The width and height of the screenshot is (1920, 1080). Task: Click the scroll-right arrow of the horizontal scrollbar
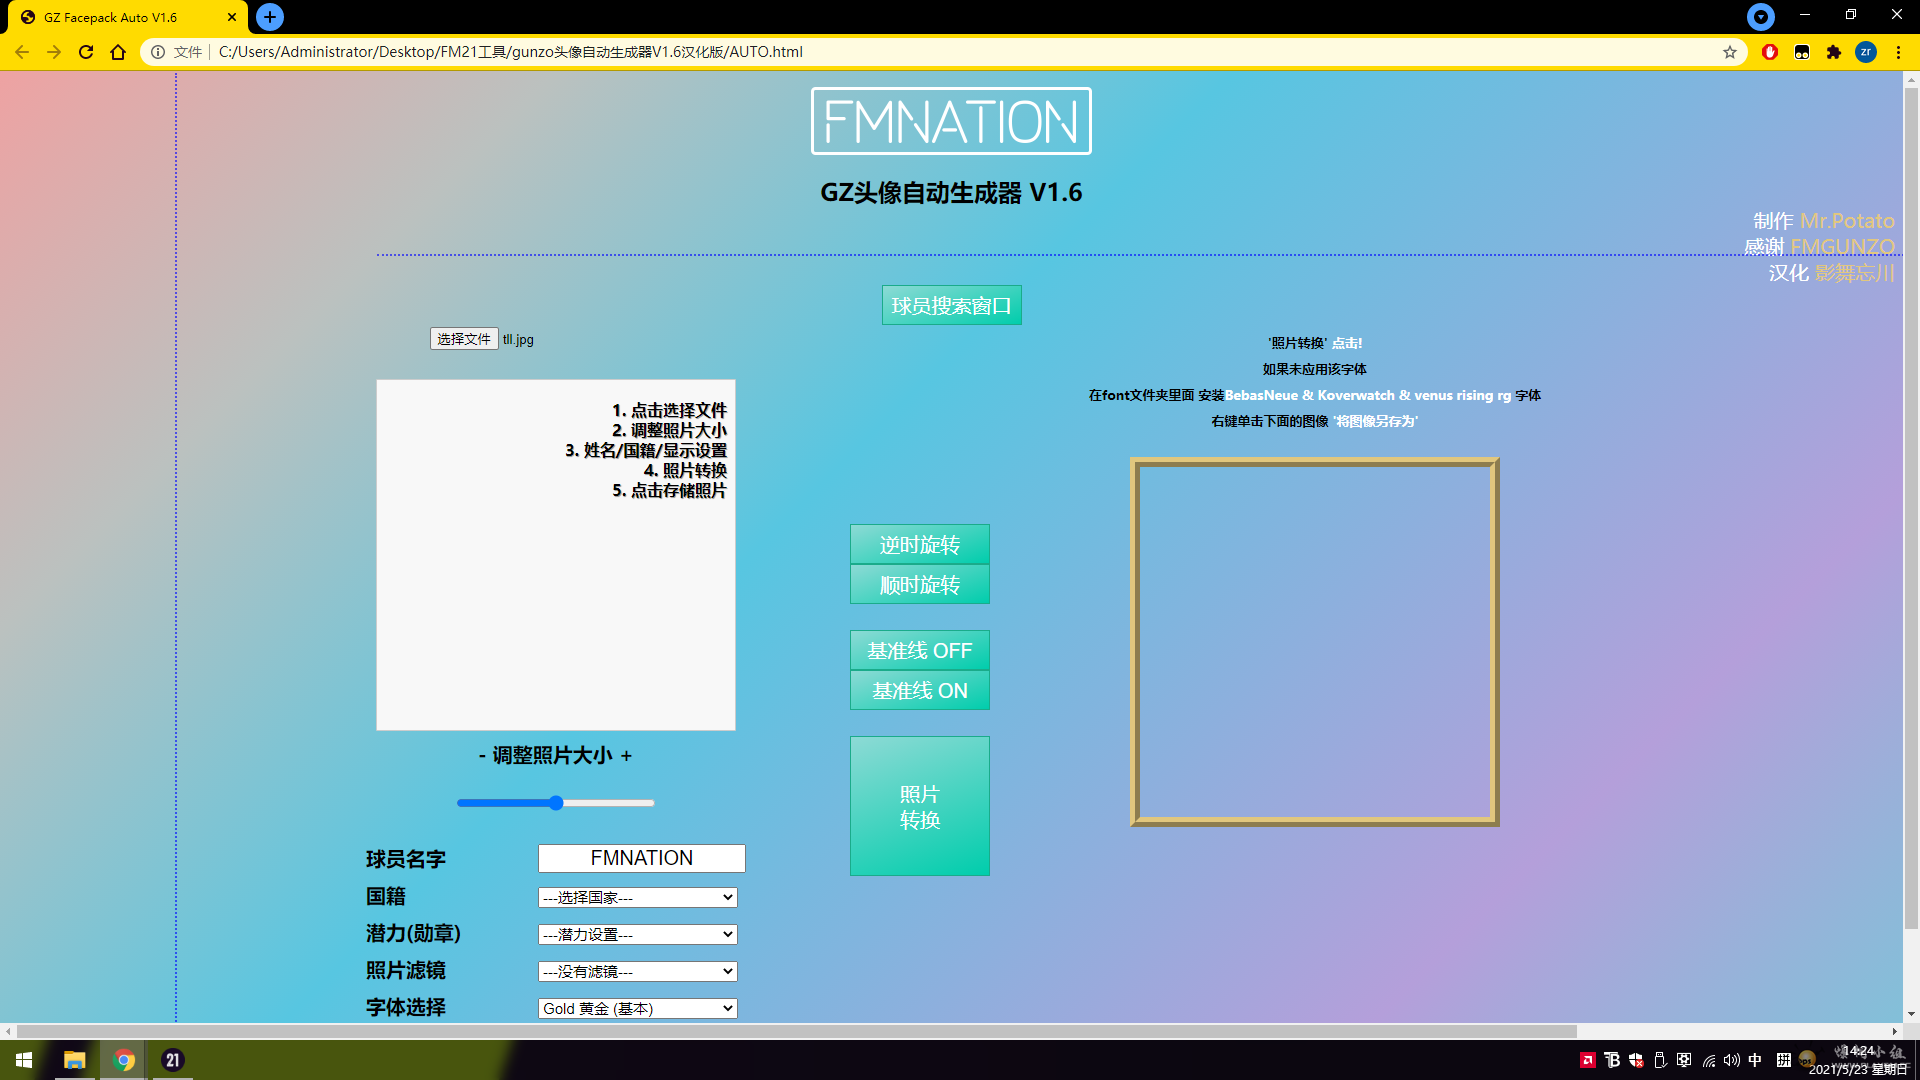click(x=1894, y=1031)
